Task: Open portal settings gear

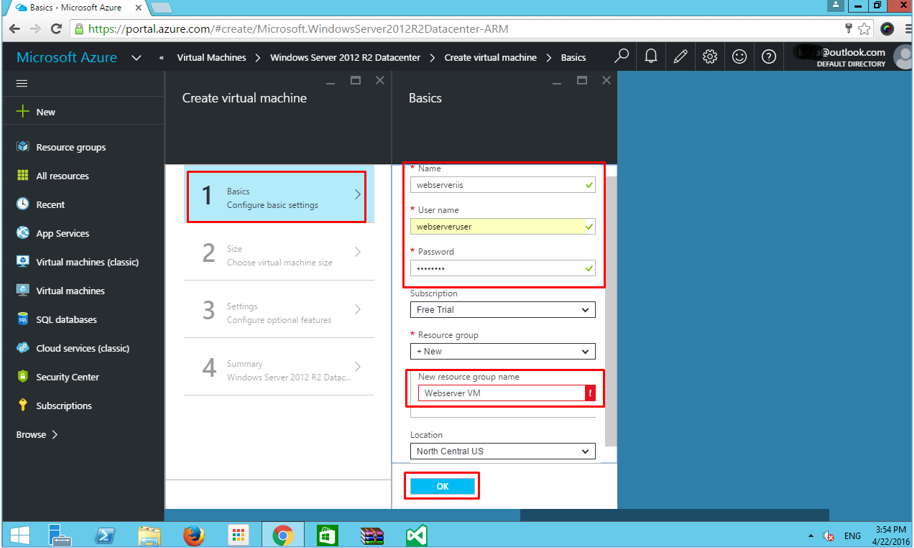Action: click(709, 57)
